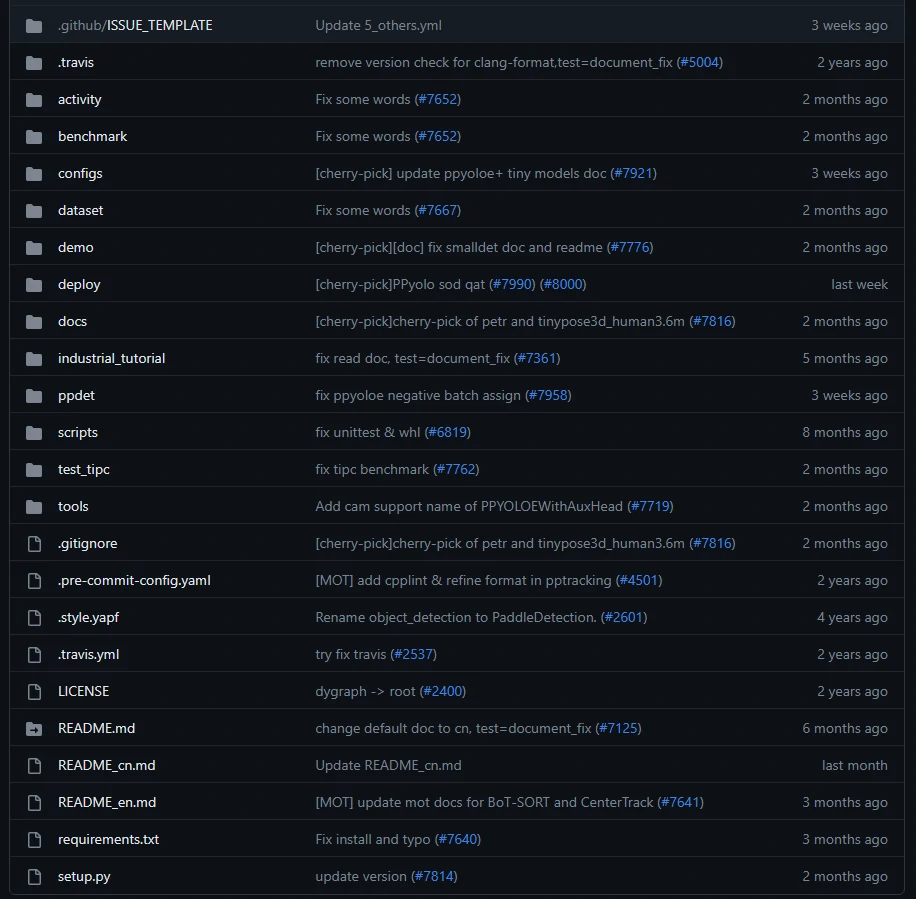This screenshot has width=916, height=899.
Task: Open the .pre-commit-config.yaml file
Action: (x=134, y=580)
